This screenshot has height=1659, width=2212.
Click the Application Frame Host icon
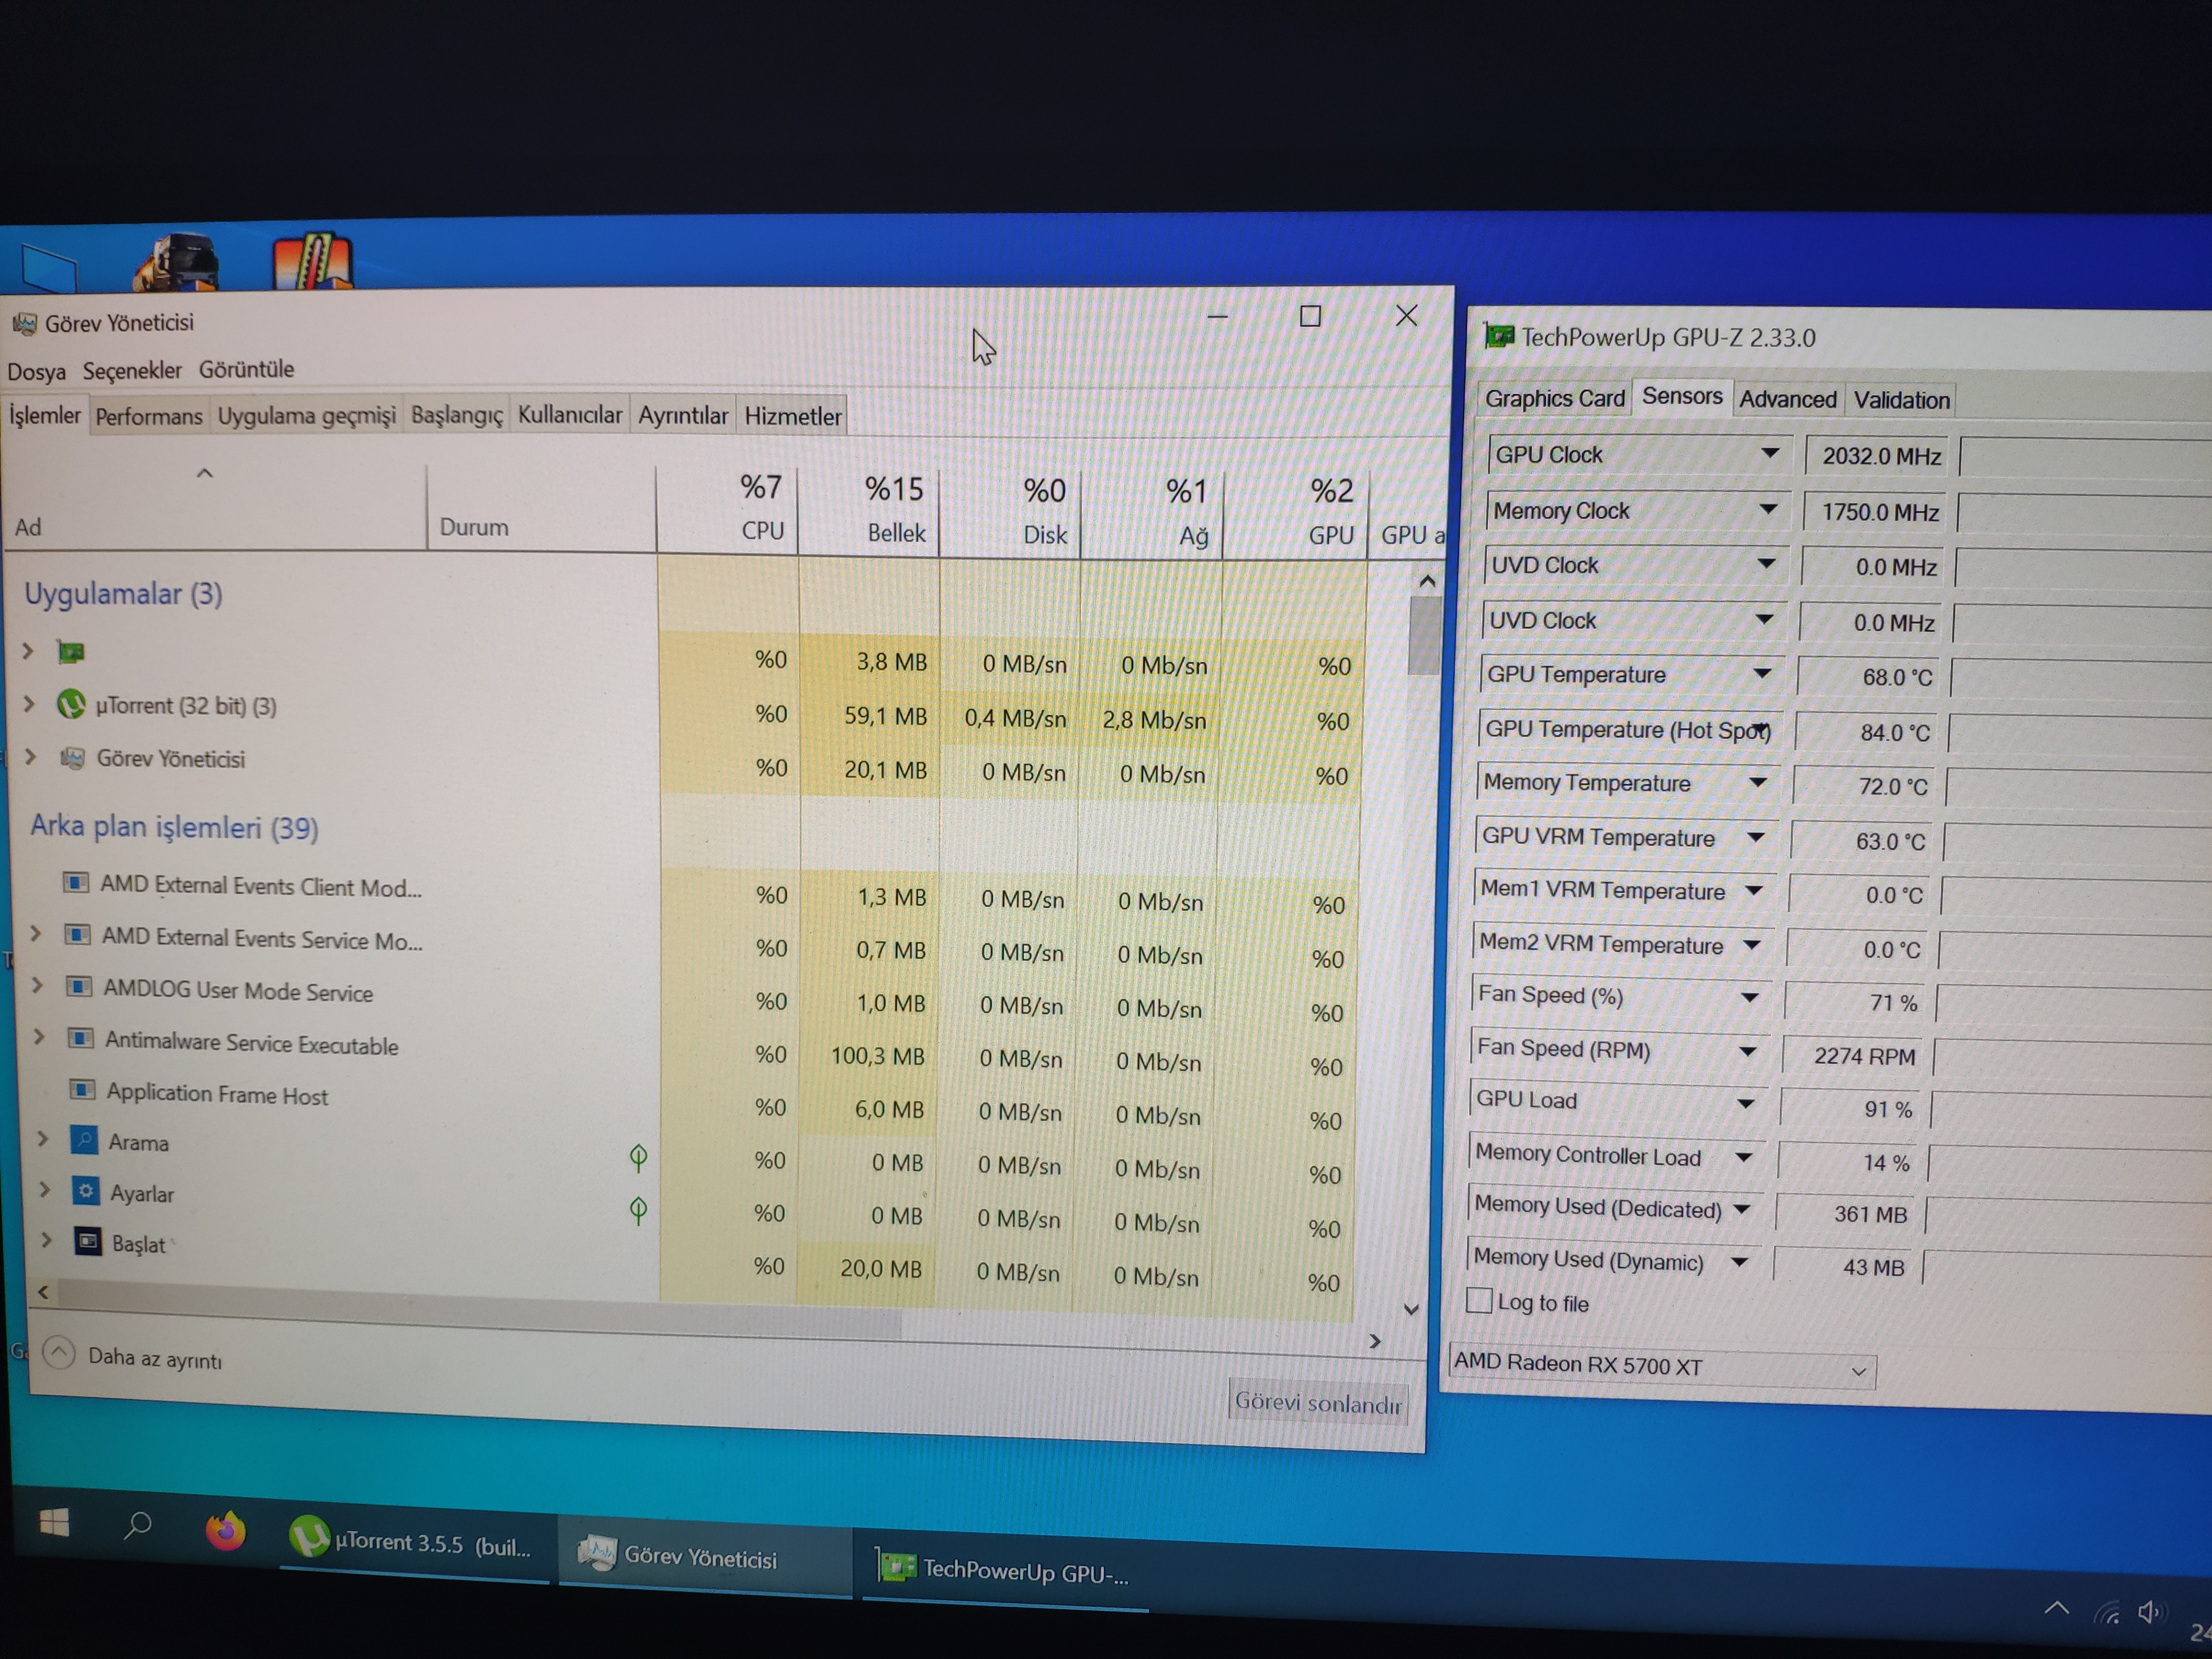click(x=83, y=1090)
